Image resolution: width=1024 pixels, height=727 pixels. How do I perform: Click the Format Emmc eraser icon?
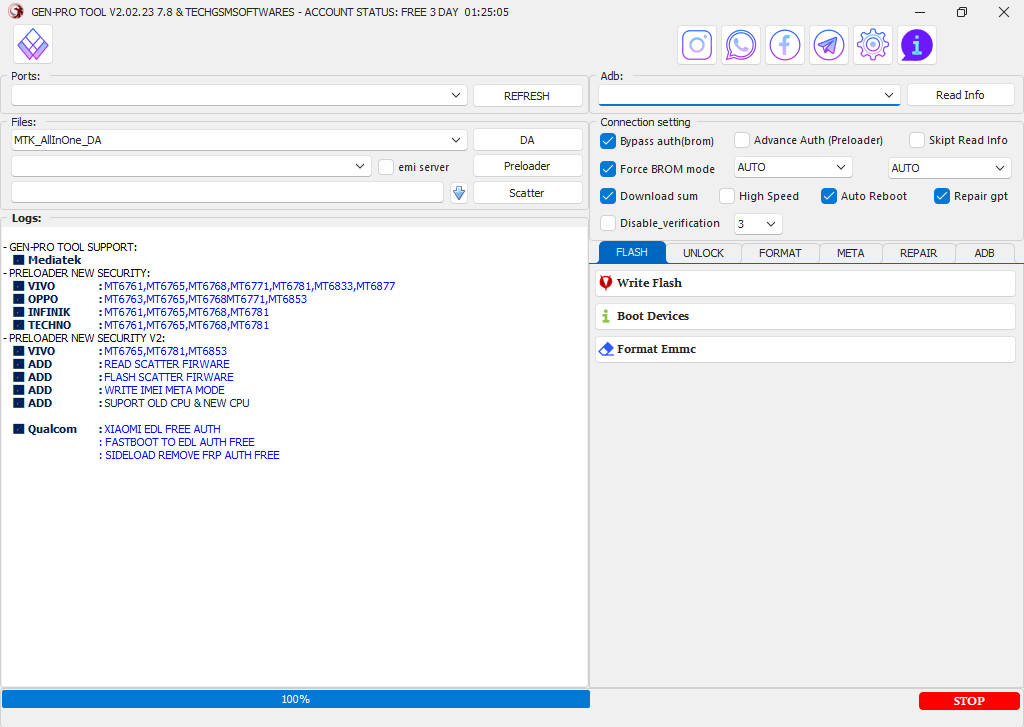coord(606,349)
